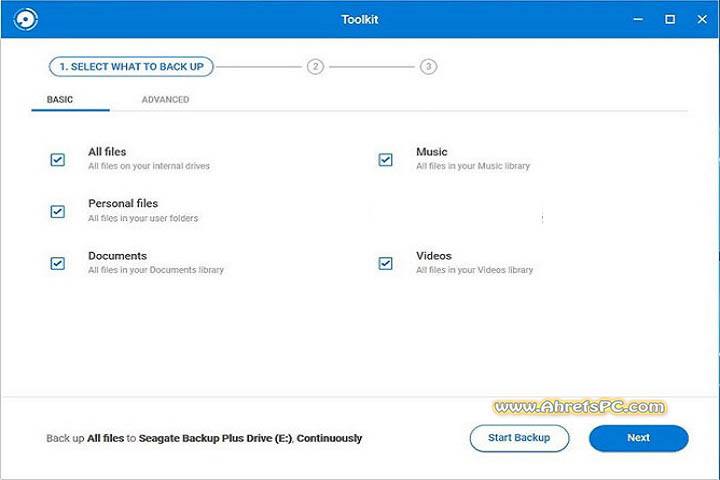The image size is (720, 480).
Task: Click the 'Seagate Backup Plus Drive (E:)' summary text
Action: click(x=215, y=438)
